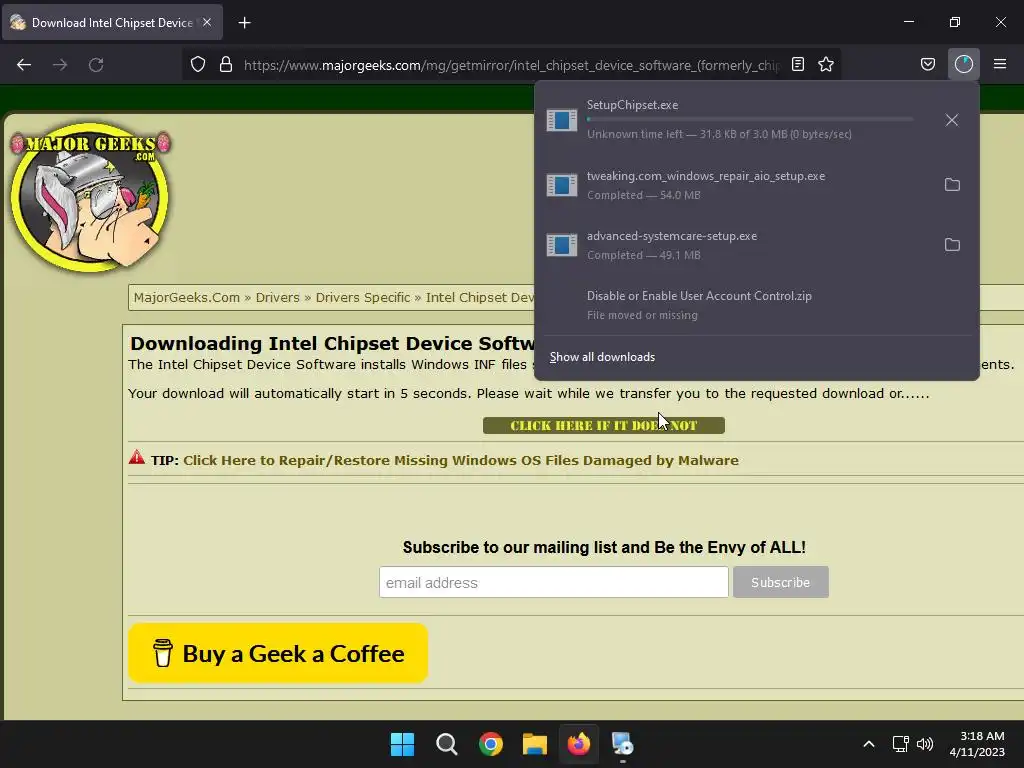
Task: Open Show all downloads
Action: pyautogui.click(x=602, y=357)
